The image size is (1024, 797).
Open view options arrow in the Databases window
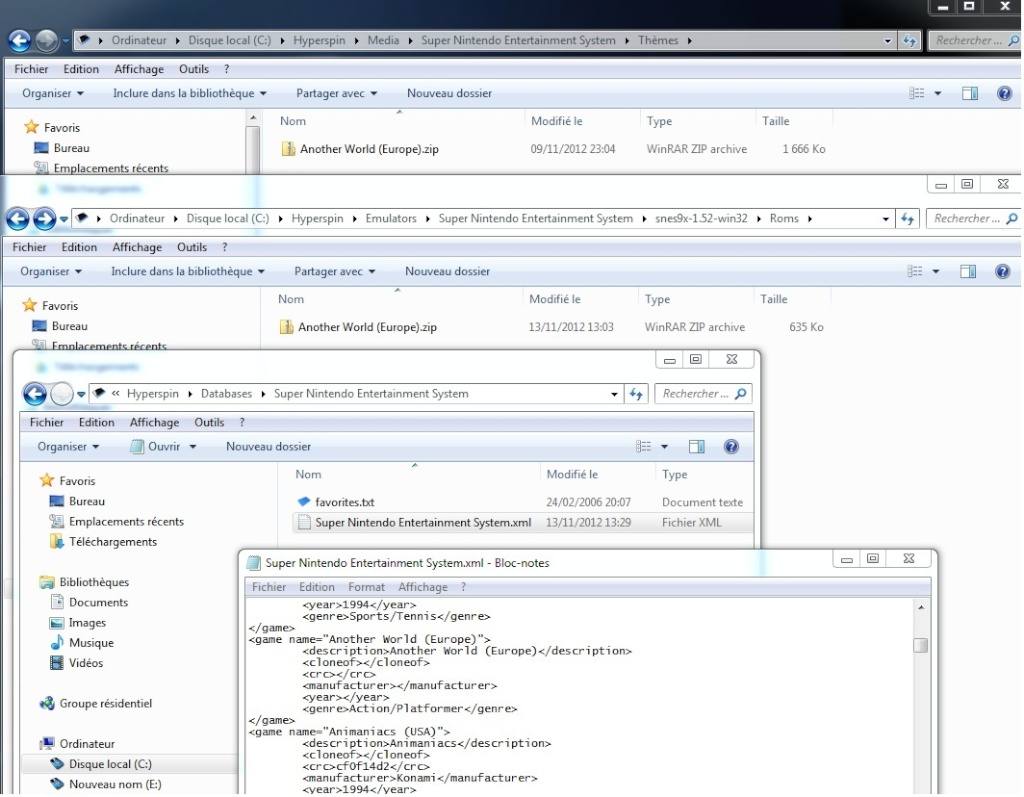coord(664,447)
